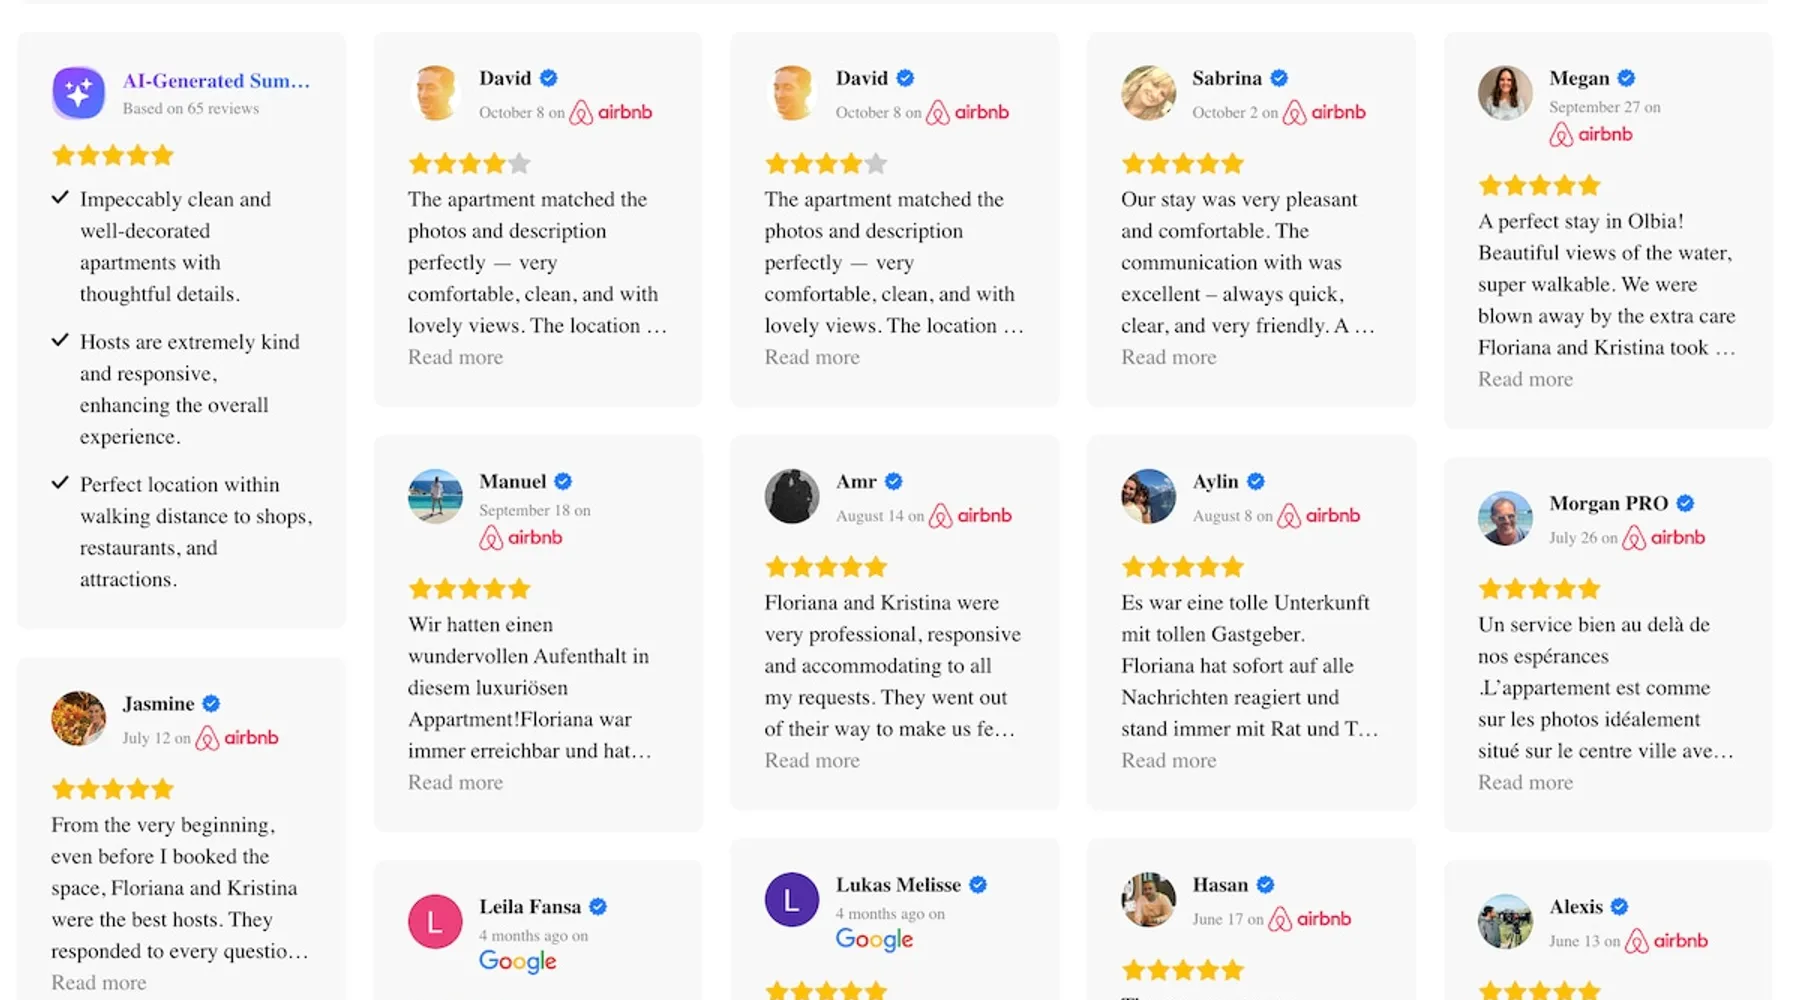Viewport: 1800px width, 1000px height.
Task: Click Aylin's profile picture
Action: (x=1148, y=496)
